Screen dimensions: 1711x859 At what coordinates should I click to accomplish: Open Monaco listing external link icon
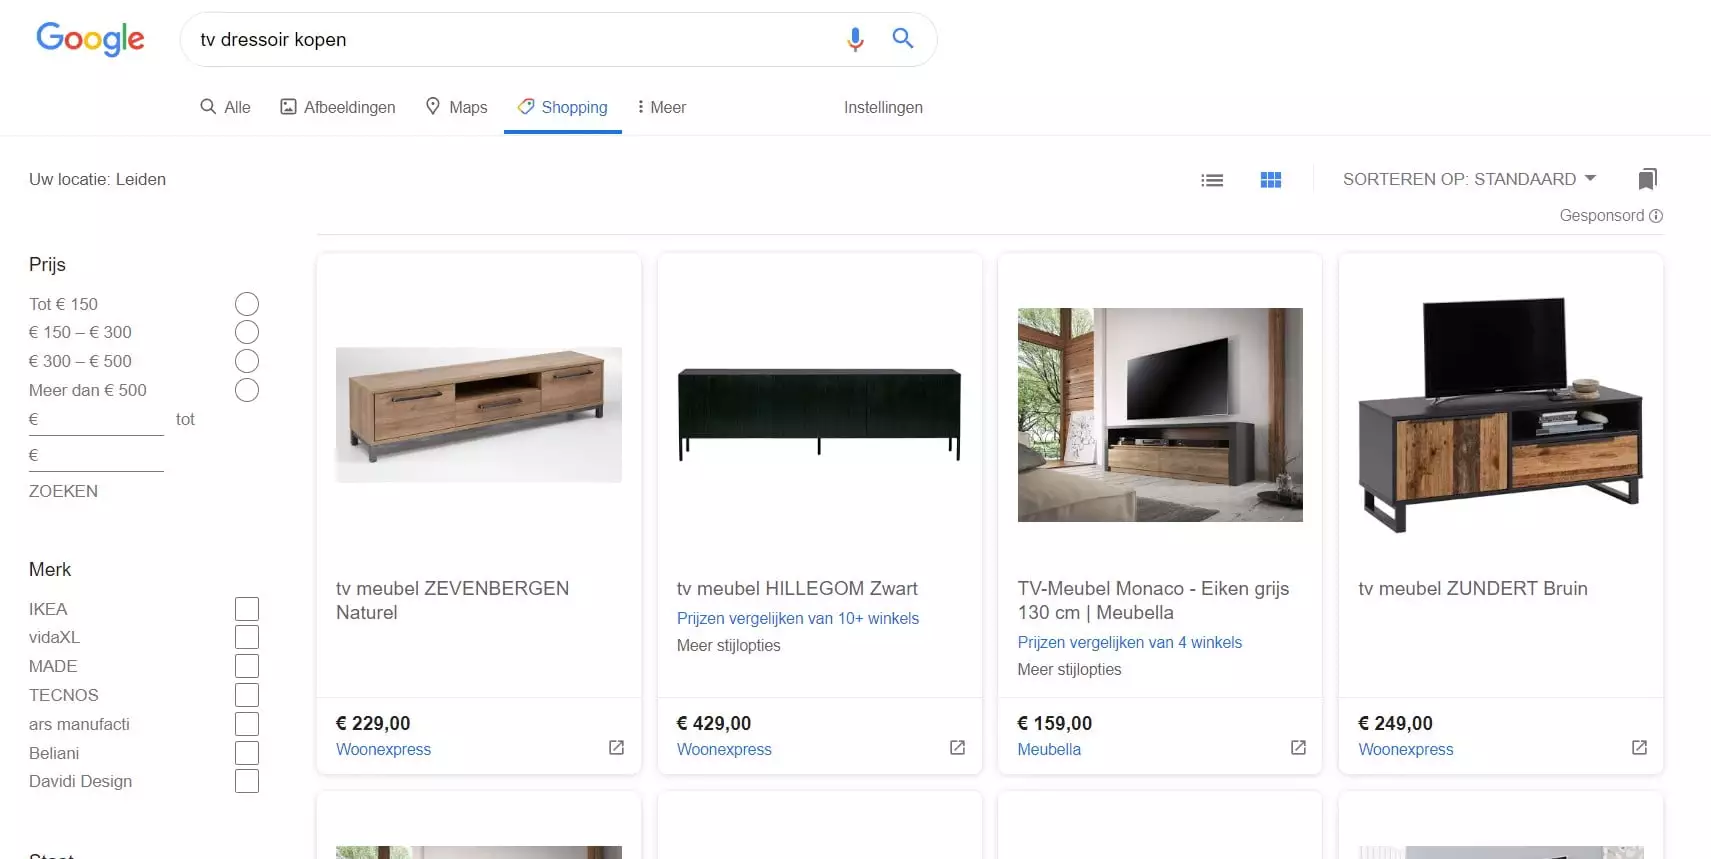click(1298, 748)
